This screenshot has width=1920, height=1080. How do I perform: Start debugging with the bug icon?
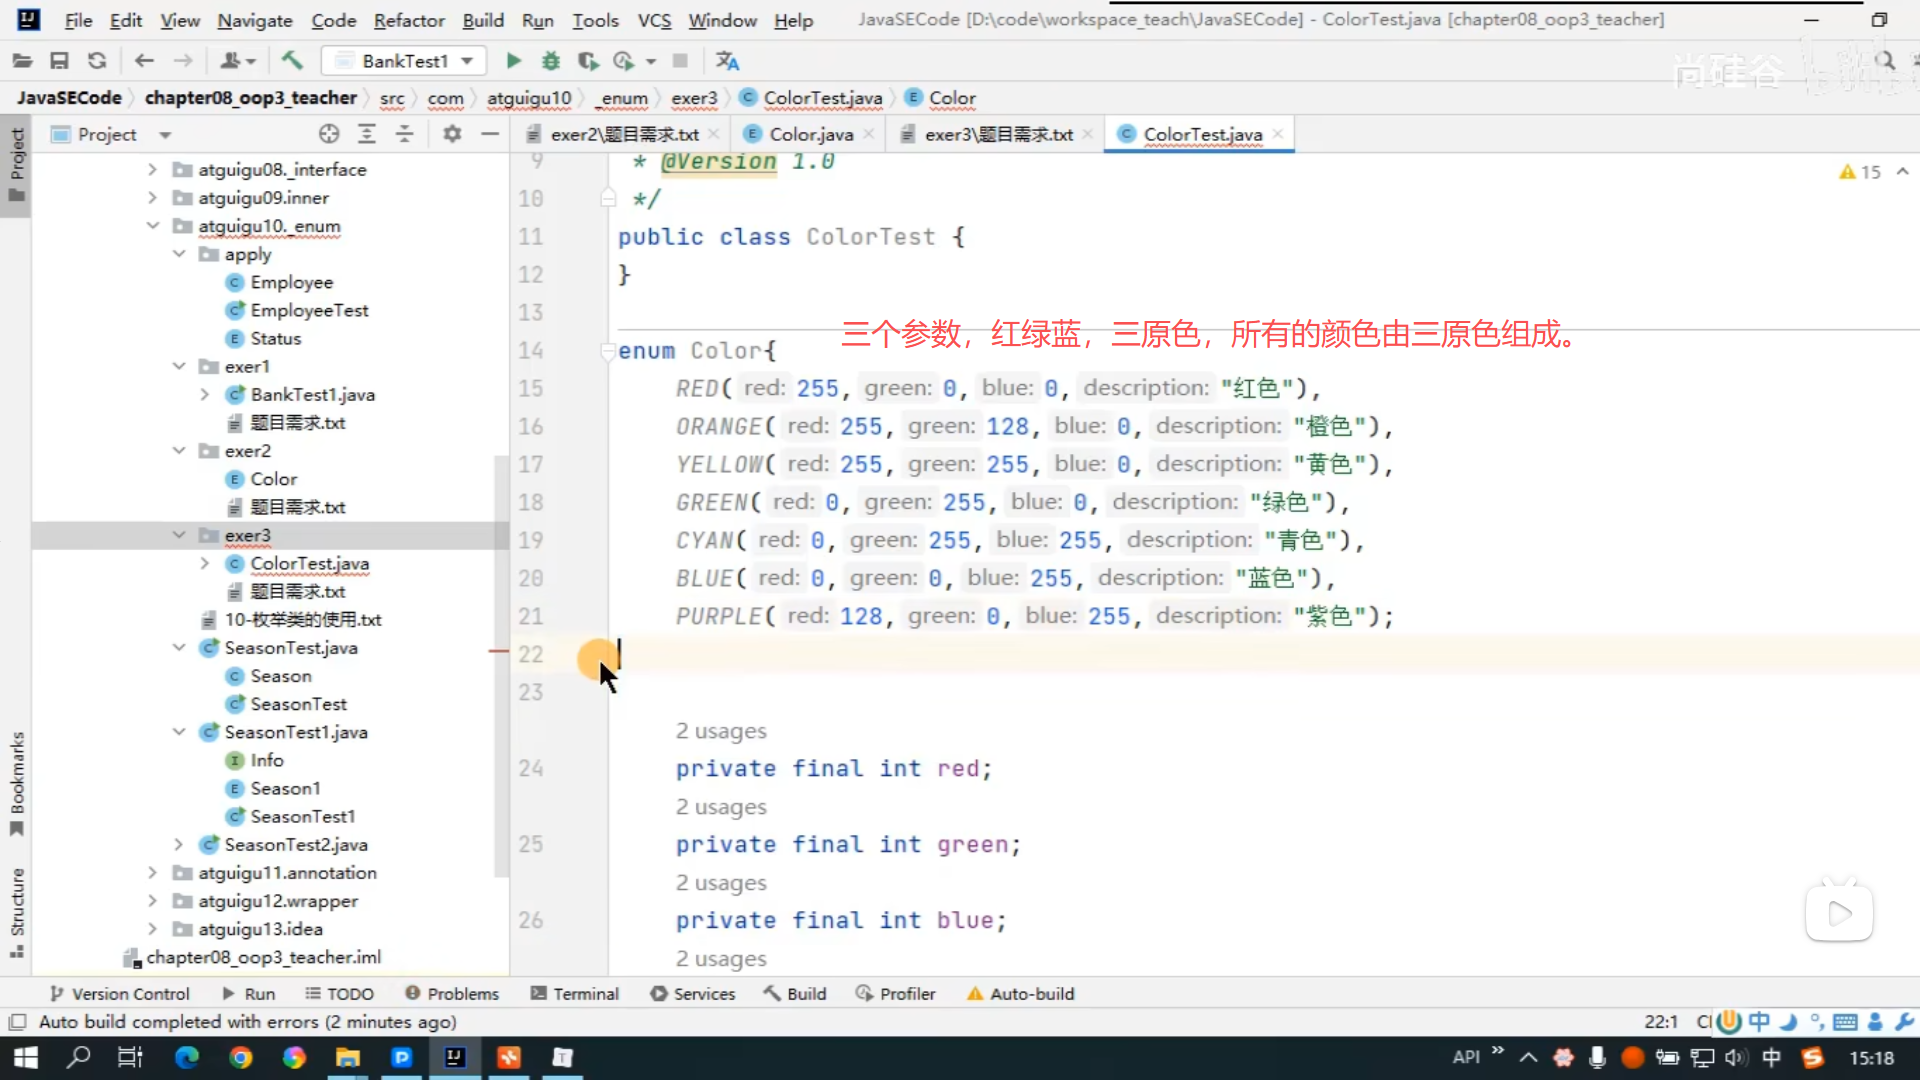click(x=550, y=61)
